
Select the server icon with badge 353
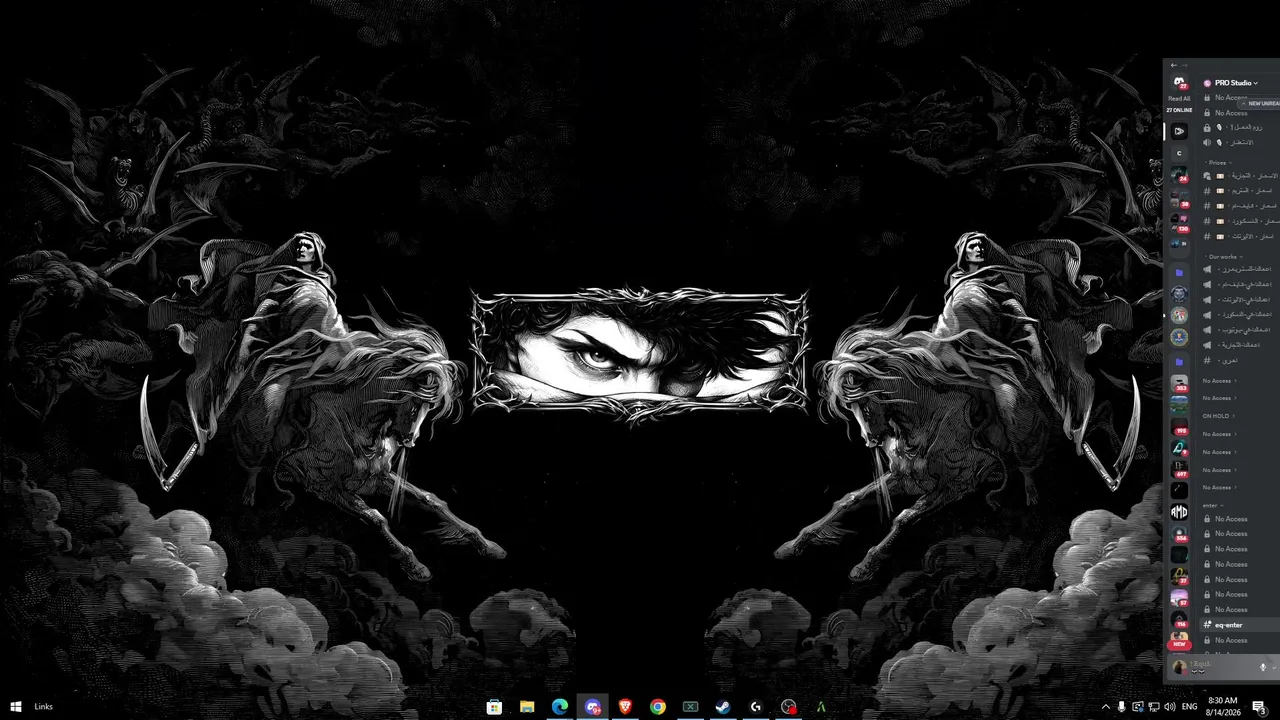click(x=1179, y=384)
